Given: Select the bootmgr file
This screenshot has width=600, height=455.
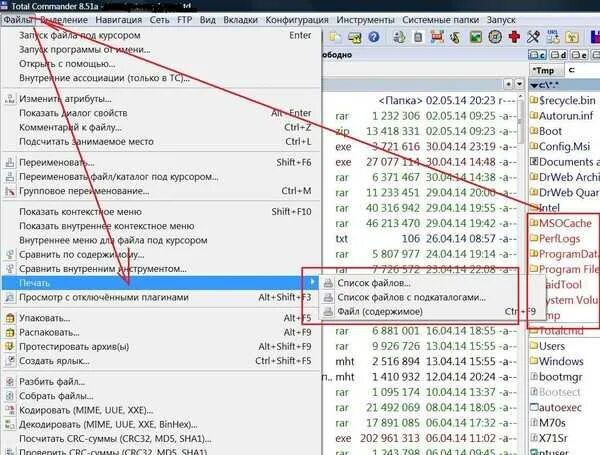Looking at the screenshot, I should click(x=556, y=377).
